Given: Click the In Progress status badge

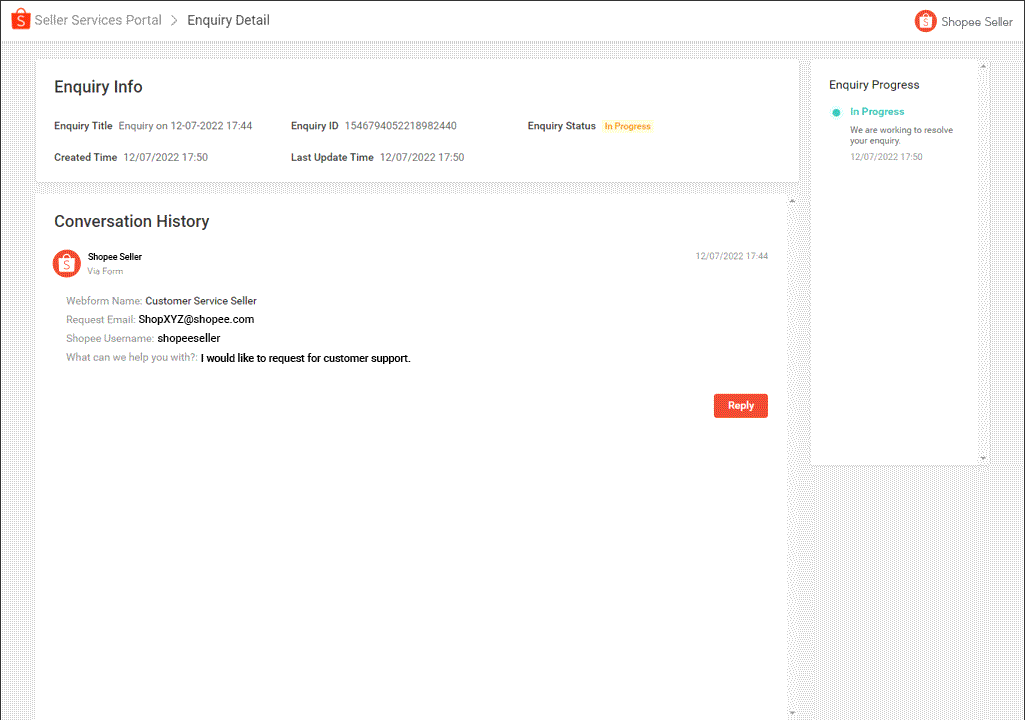Looking at the screenshot, I should tap(628, 126).
